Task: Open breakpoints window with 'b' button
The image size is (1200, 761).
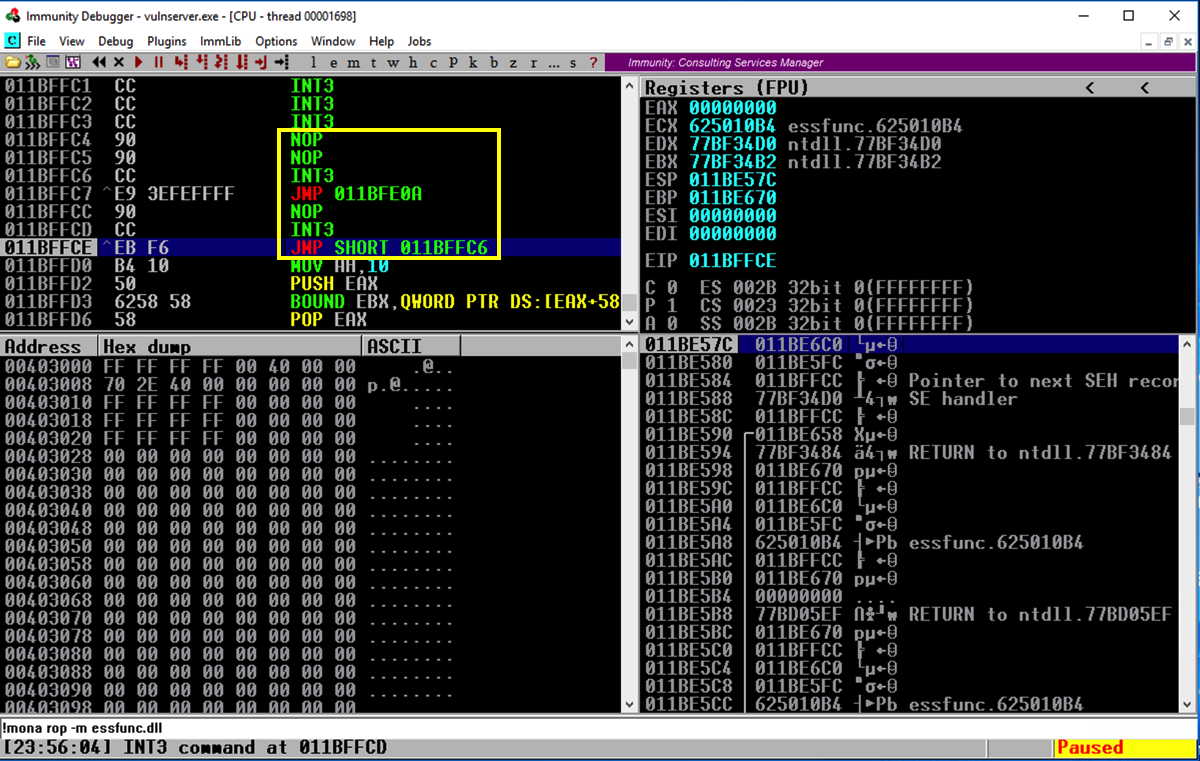Action: 494,62
